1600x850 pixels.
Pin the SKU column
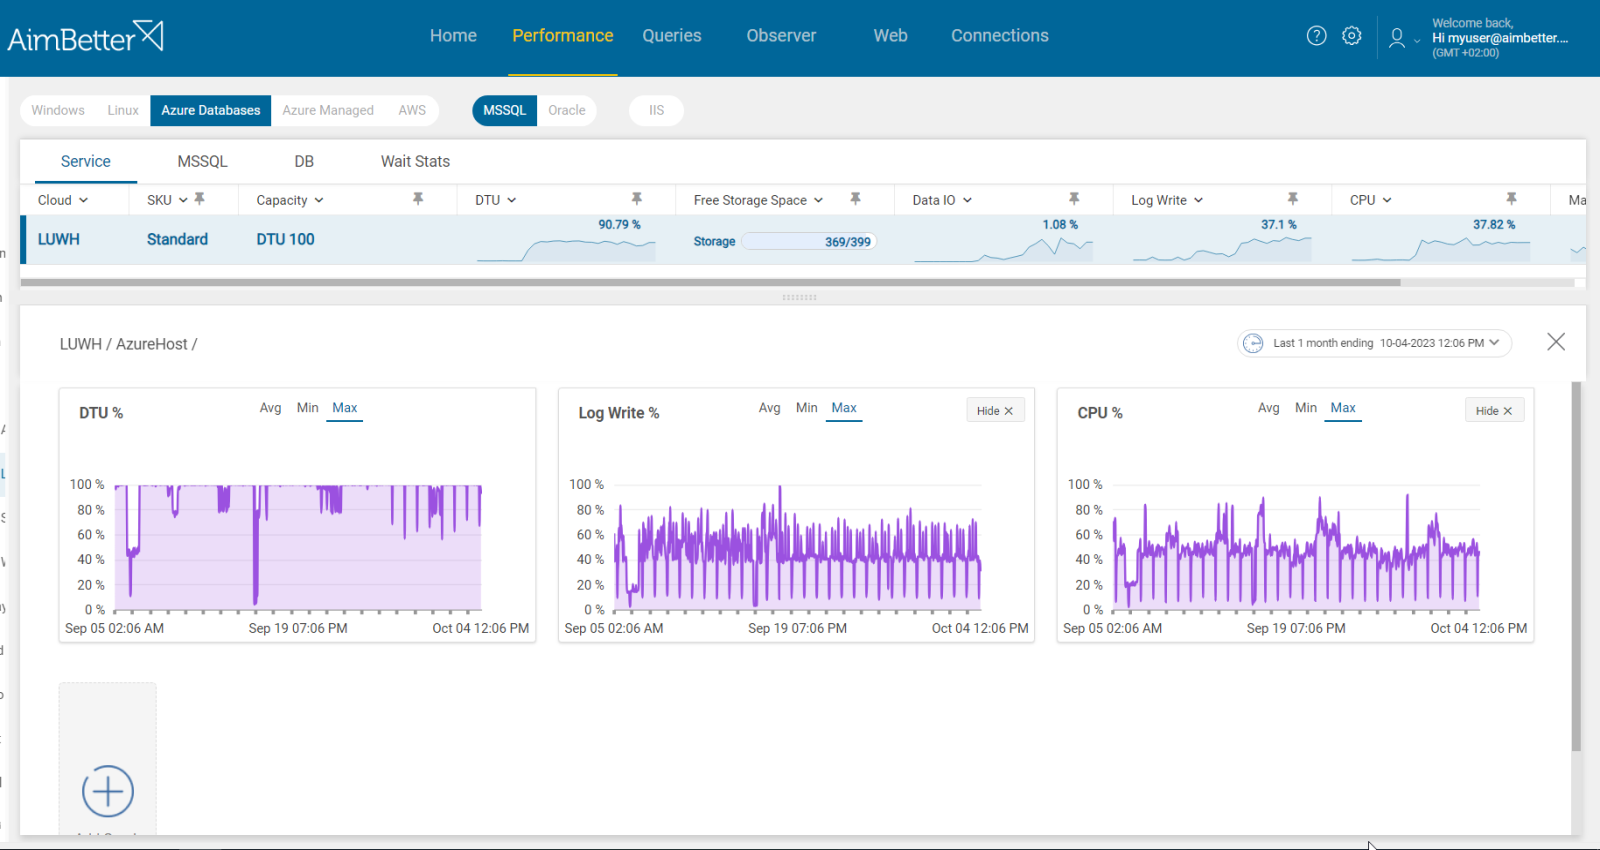tap(200, 199)
